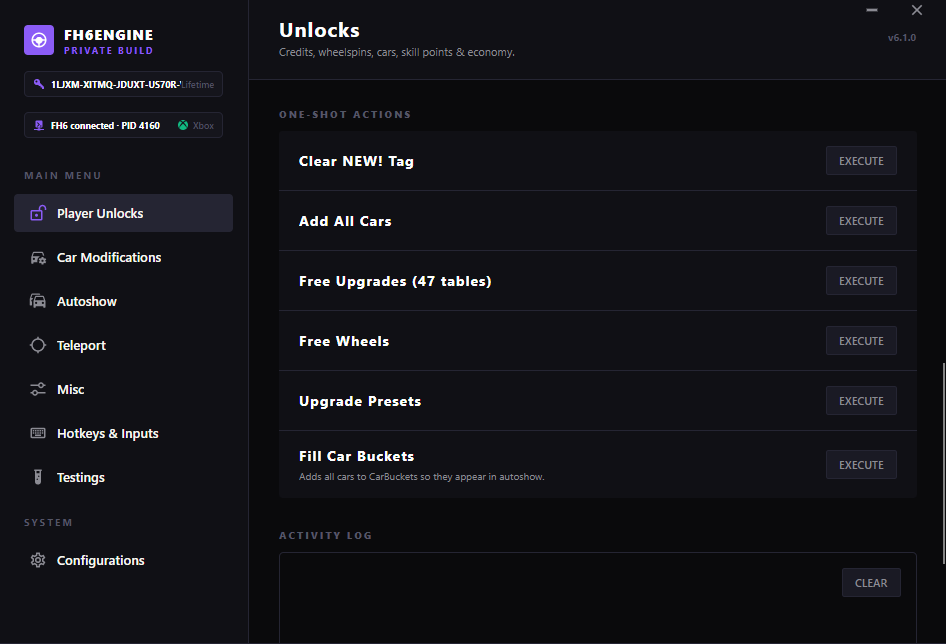Viewport: 946px width, 644px height.
Task: Click the Autoshow car icon
Action: (x=38, y=301)
